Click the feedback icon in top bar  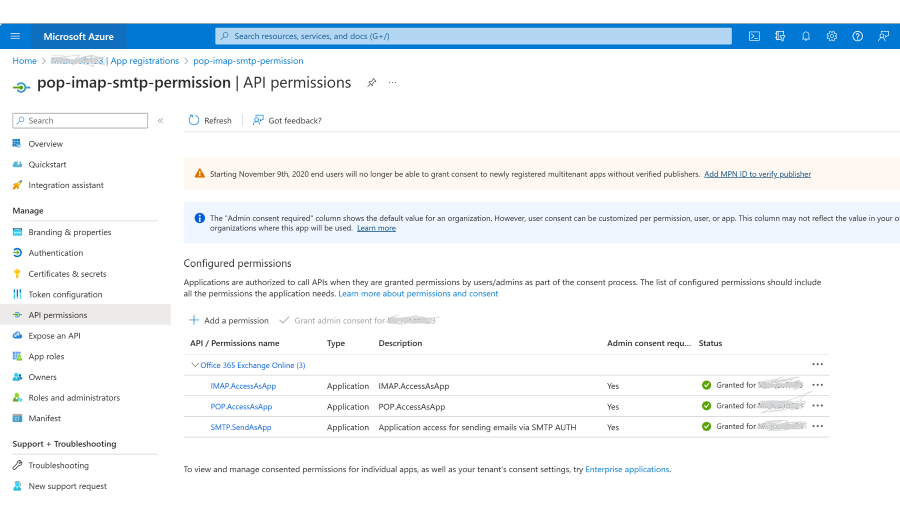[x=884, y=36]
